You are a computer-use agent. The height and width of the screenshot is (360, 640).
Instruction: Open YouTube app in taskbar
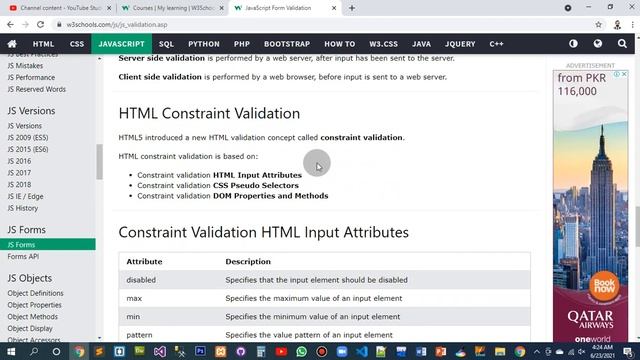coord(281,351)
